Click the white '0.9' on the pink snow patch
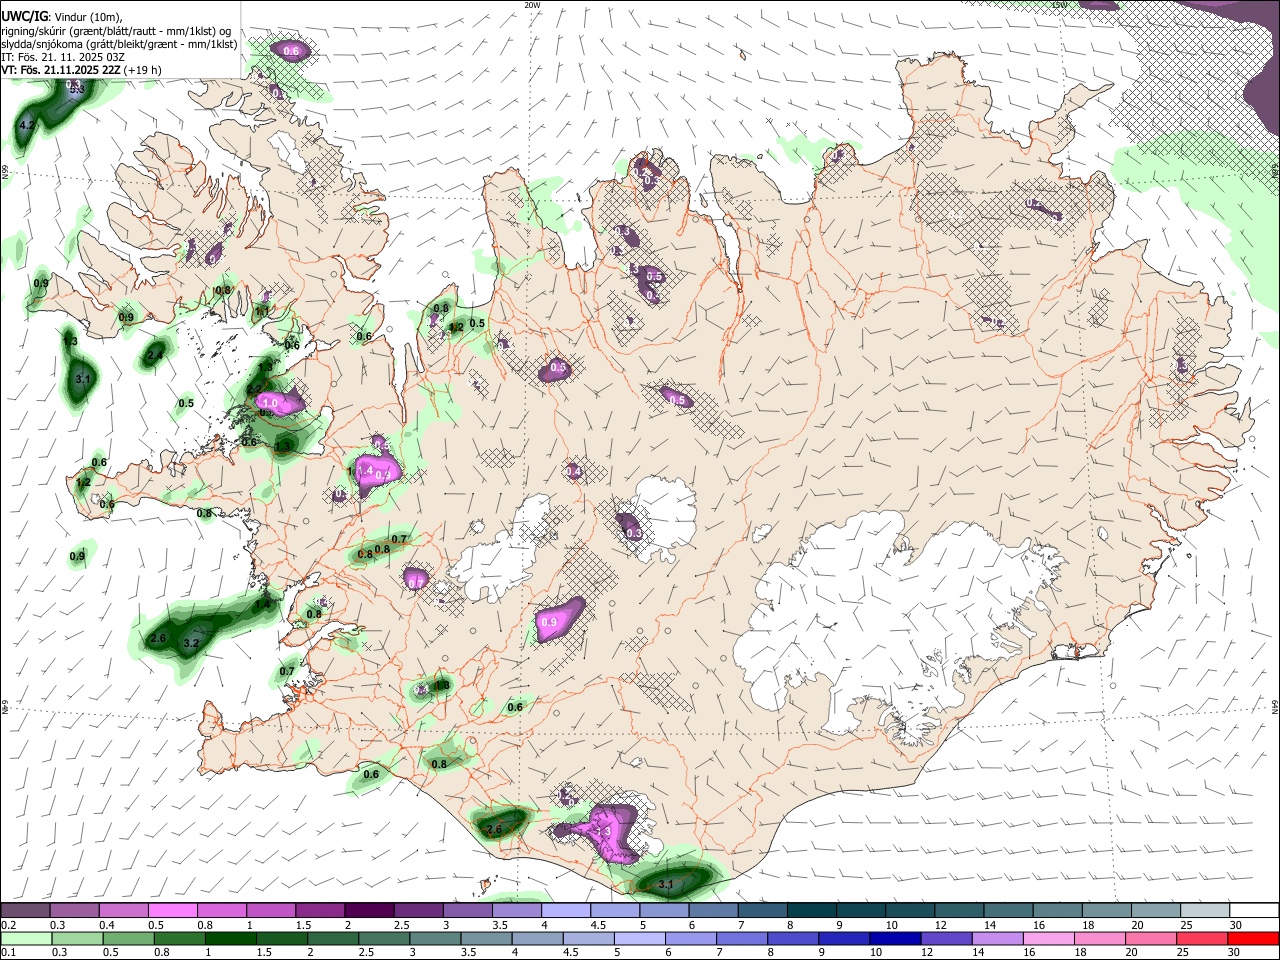The image size is (1280, 960). (x=548, y=622)
